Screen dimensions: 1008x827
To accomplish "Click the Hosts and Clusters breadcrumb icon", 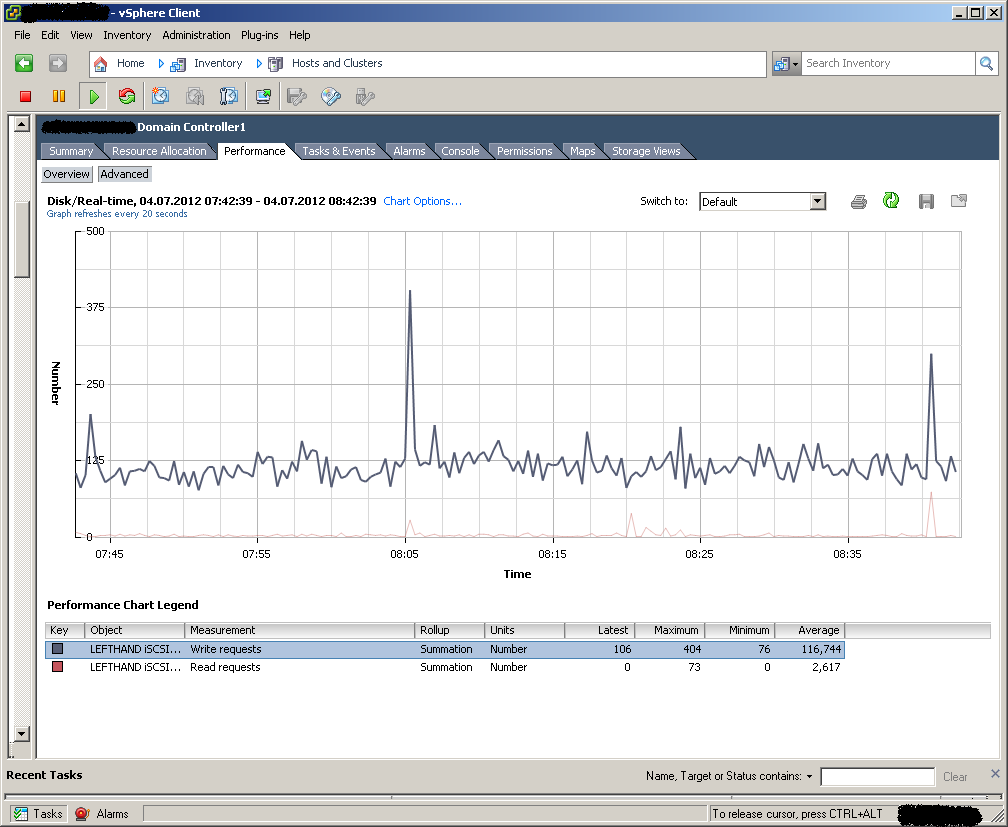I will [x=275, y=64].
